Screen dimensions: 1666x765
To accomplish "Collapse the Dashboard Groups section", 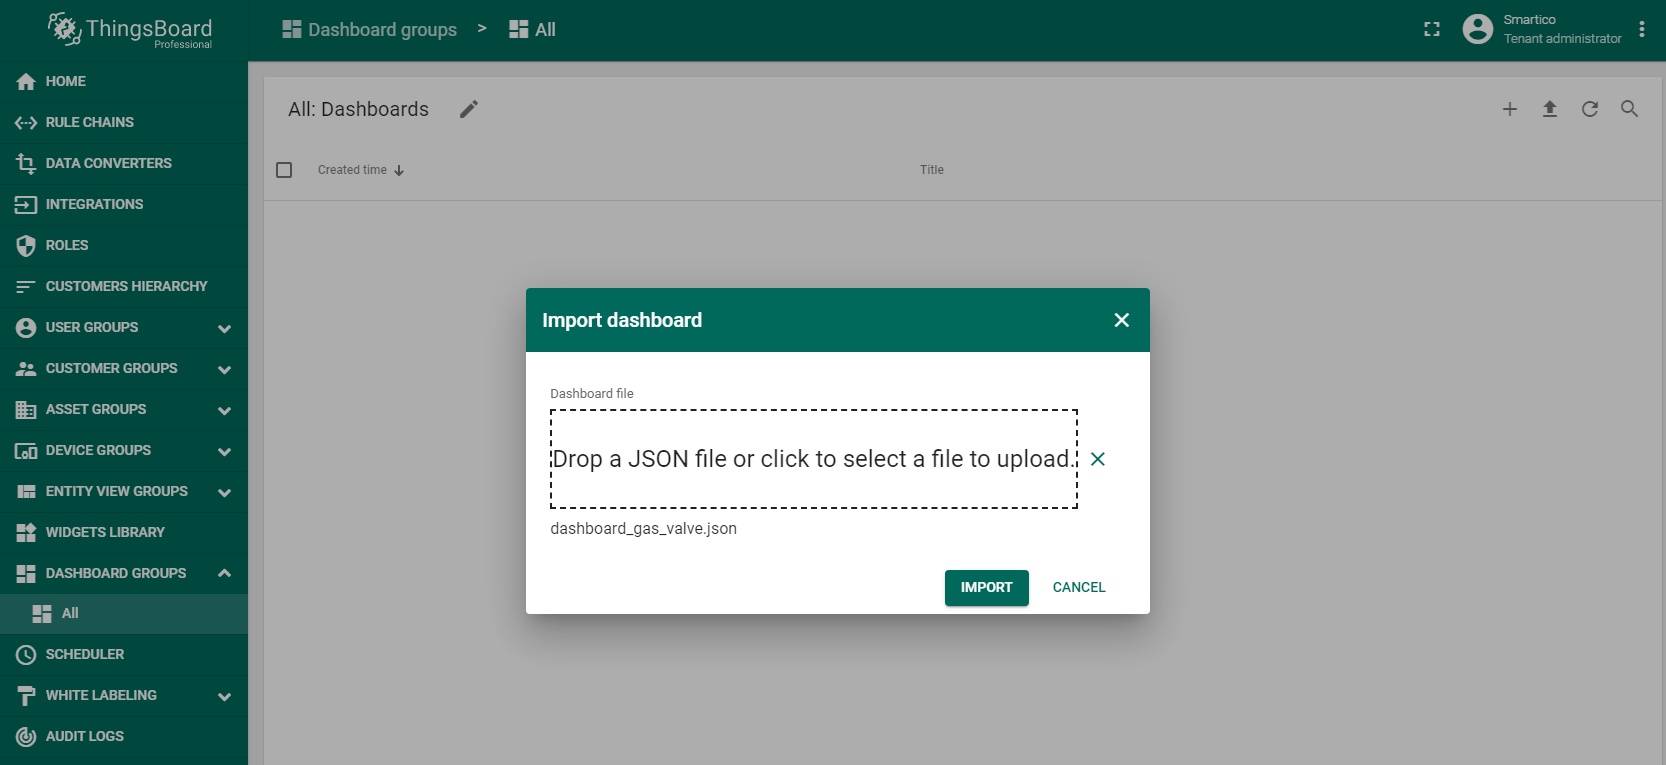I will coord(224,573).
